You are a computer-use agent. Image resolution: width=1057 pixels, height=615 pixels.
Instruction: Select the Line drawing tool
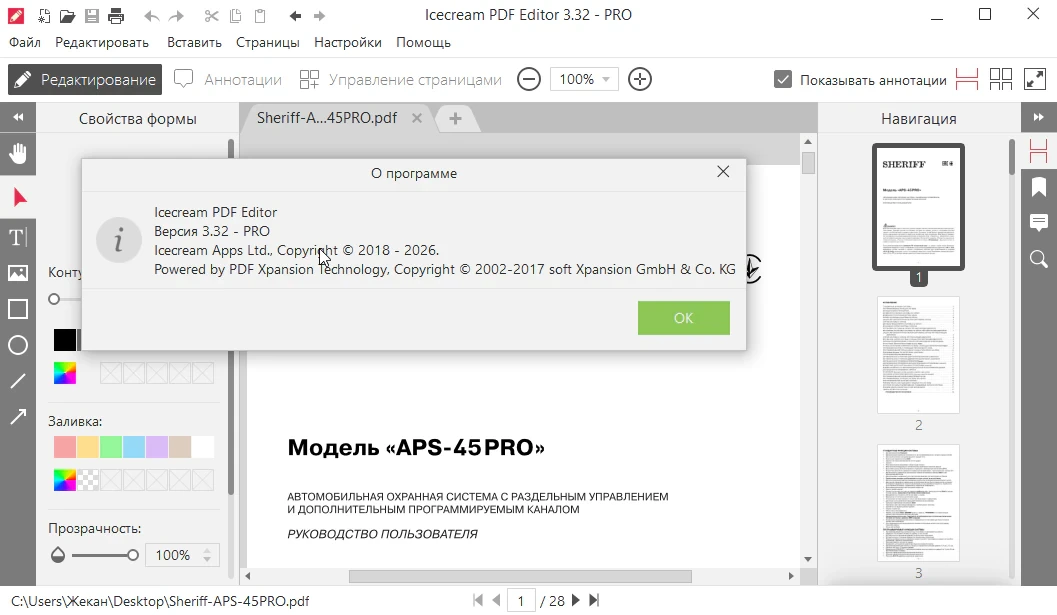pyautogui.click(x=18, y=381)
